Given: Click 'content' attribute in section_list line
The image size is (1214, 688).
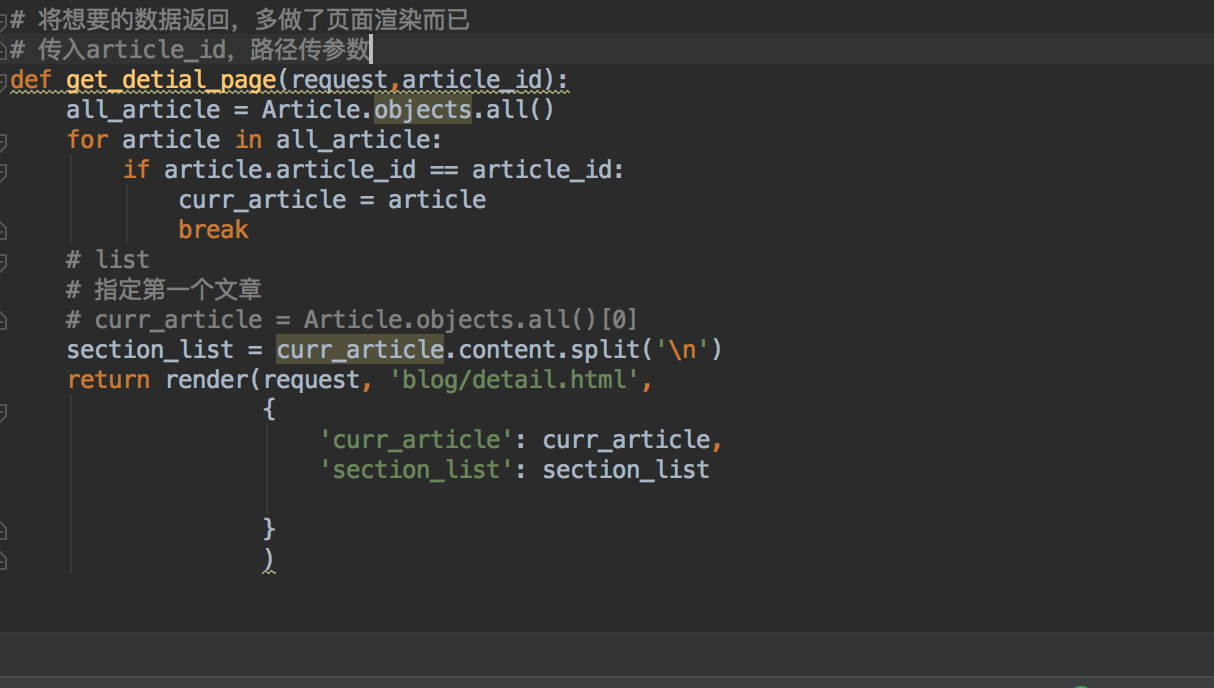Looking at the screenshot, I should click(507, 349).
